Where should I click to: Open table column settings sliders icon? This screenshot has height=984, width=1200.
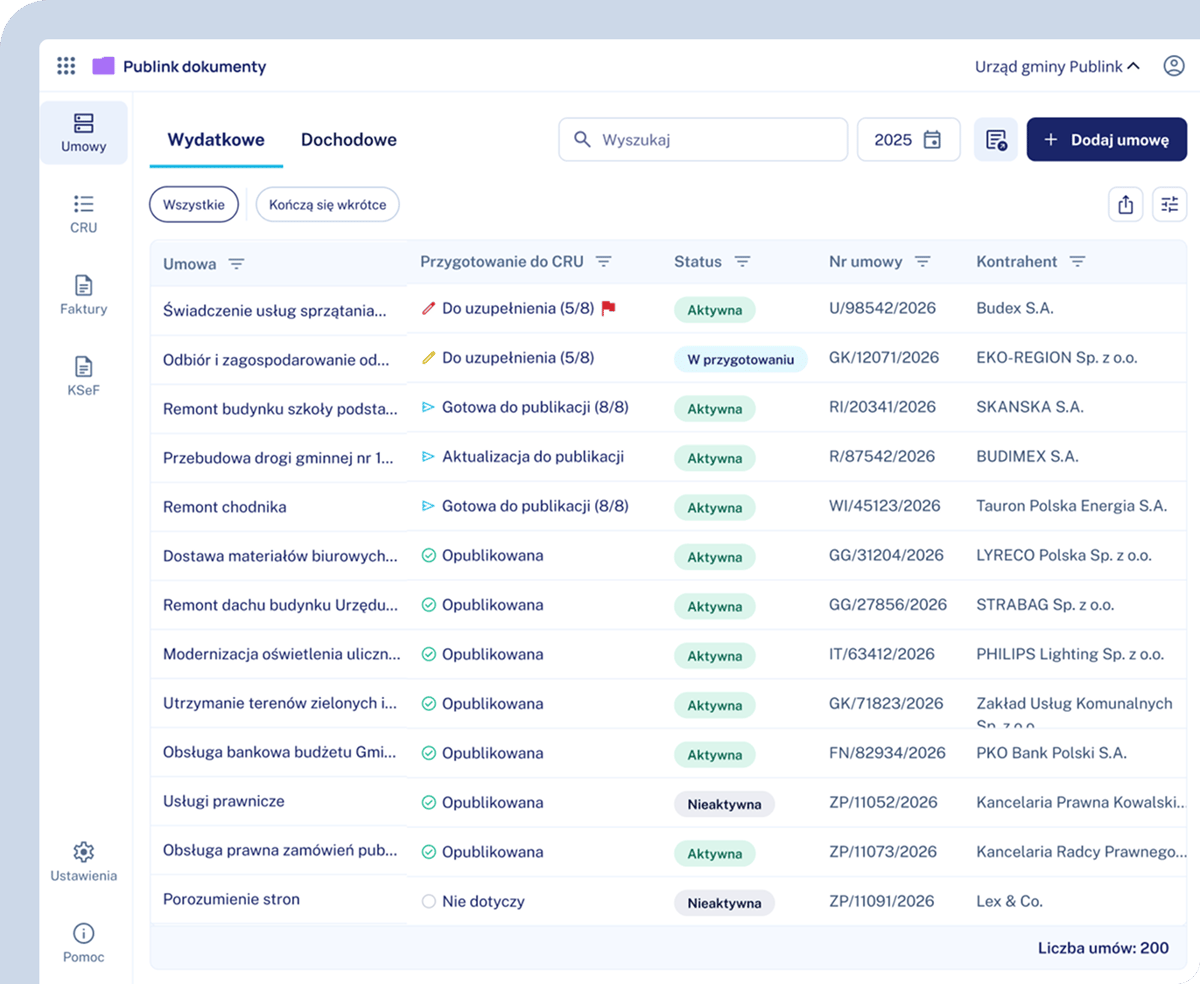point(1170,205)
